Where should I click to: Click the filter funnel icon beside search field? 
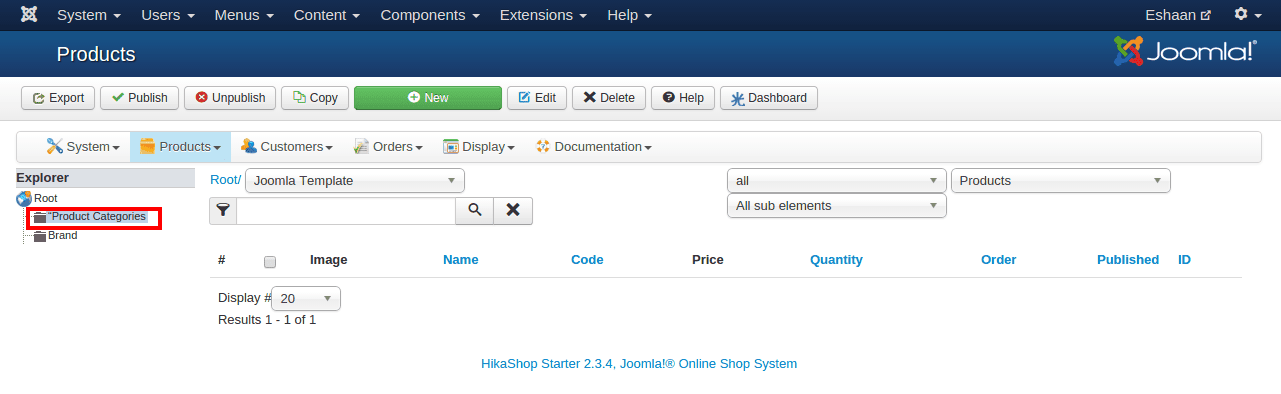[x=223, y=210]
